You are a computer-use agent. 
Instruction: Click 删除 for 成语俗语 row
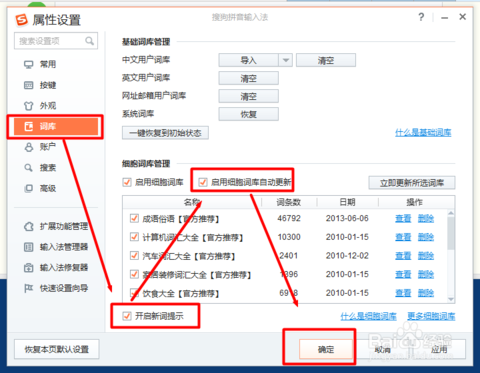point(426,219)
